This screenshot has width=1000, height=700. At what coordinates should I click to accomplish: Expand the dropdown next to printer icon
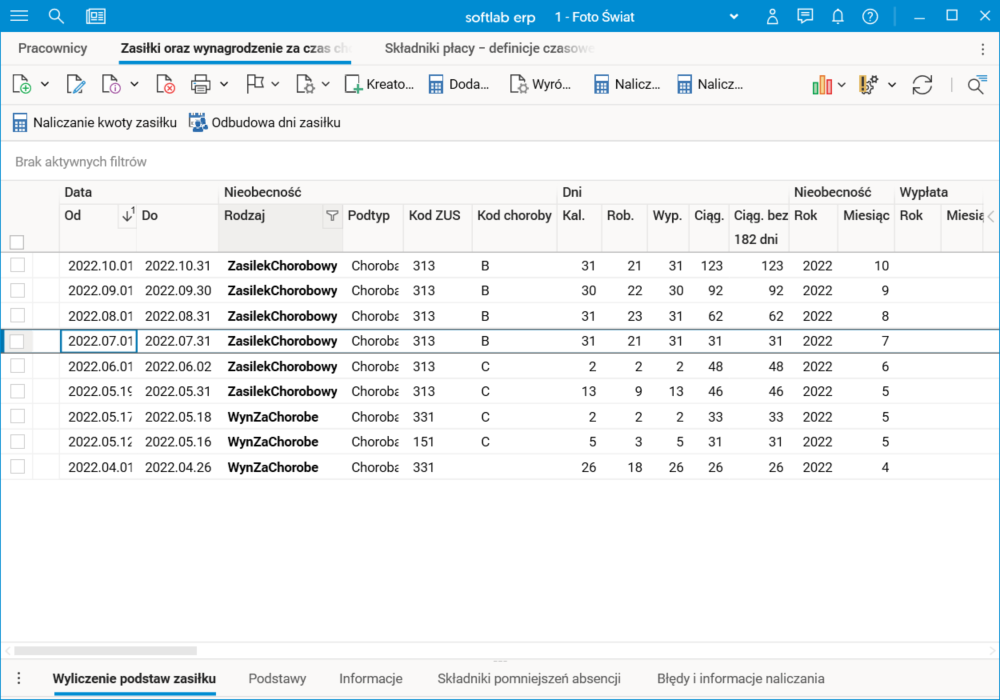click(224, 85)
